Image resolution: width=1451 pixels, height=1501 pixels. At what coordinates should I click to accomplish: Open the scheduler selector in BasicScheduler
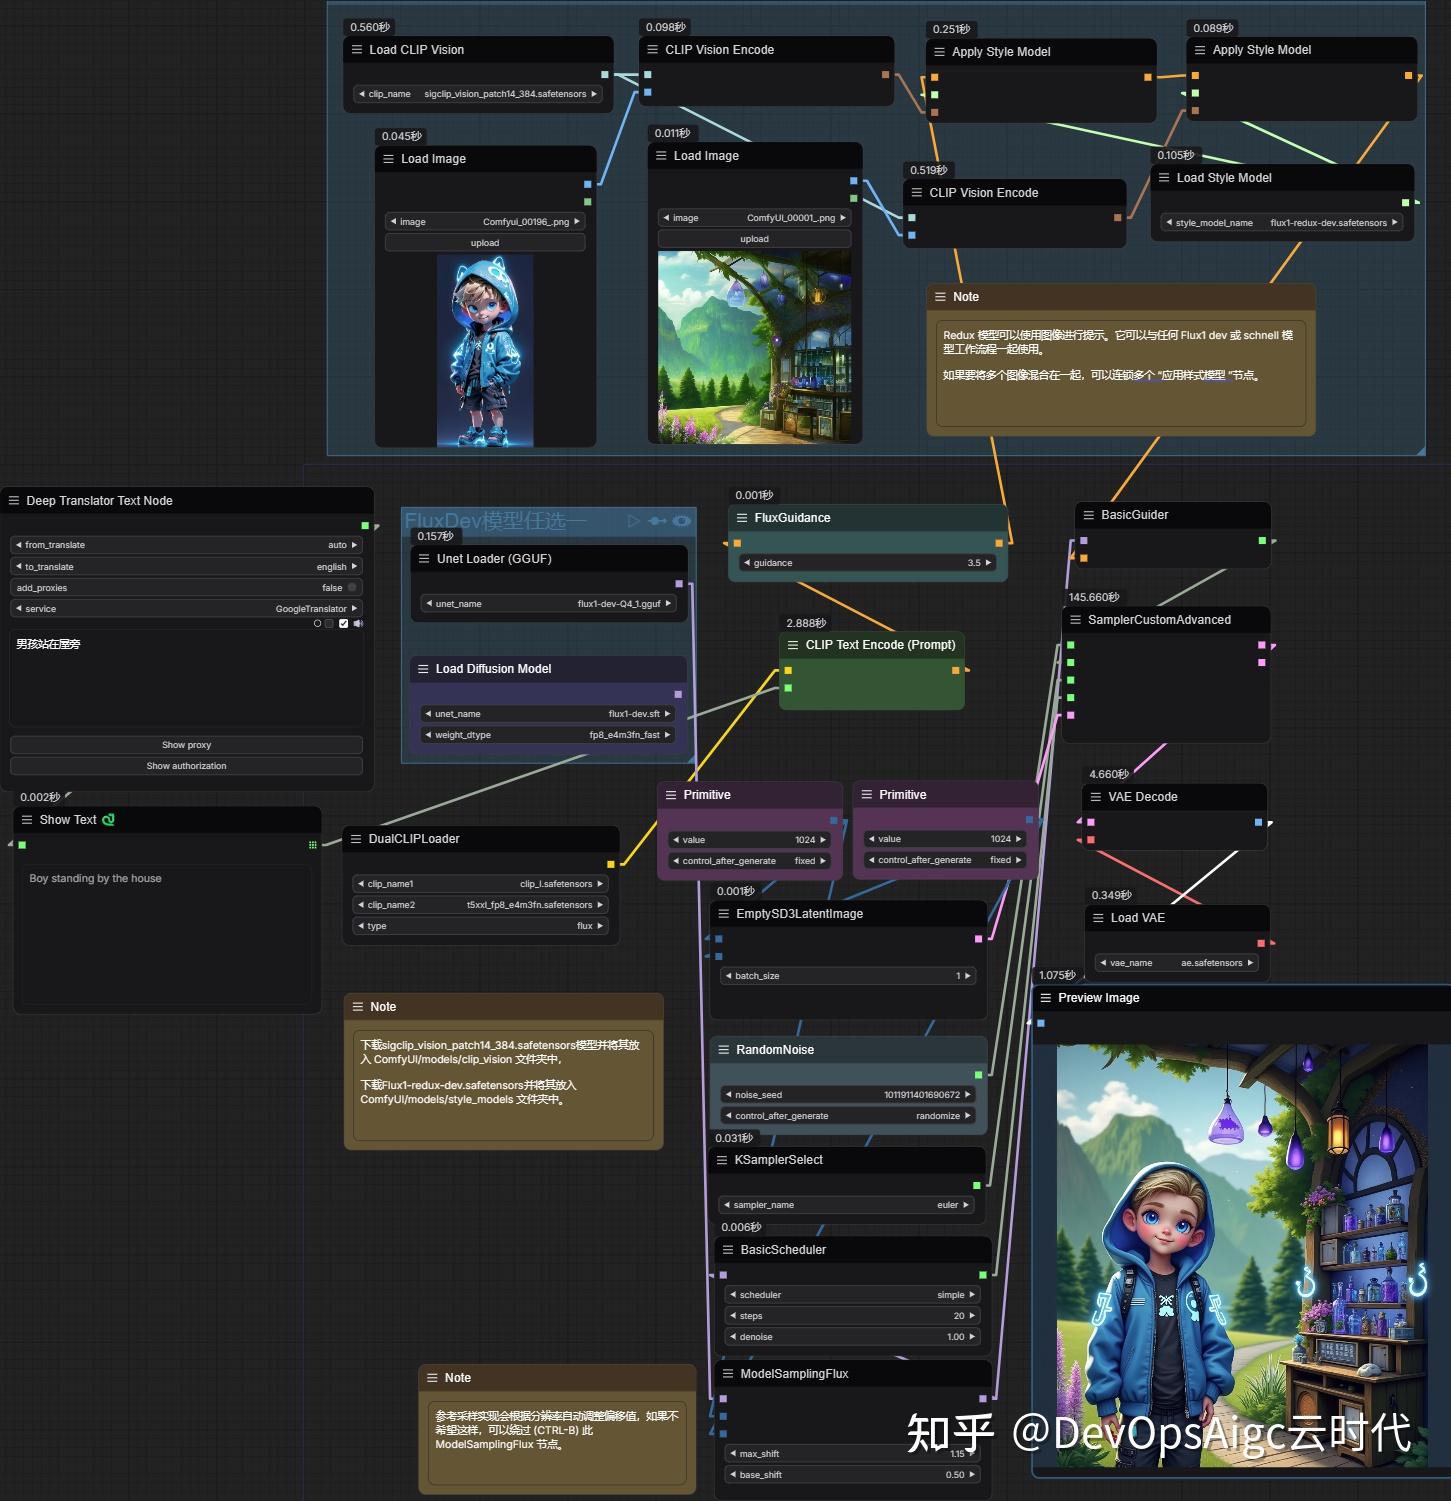(852, 1294)
